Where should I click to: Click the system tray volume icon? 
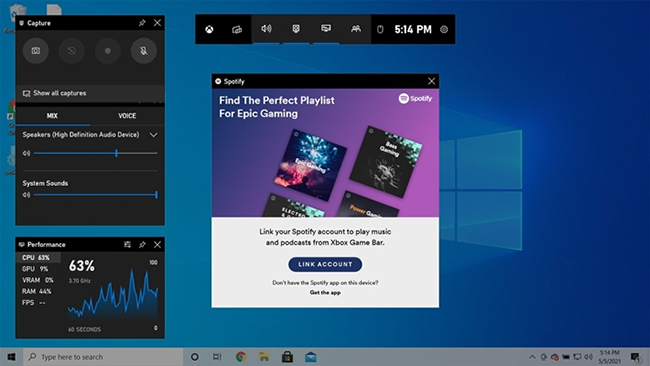[588, 357]
